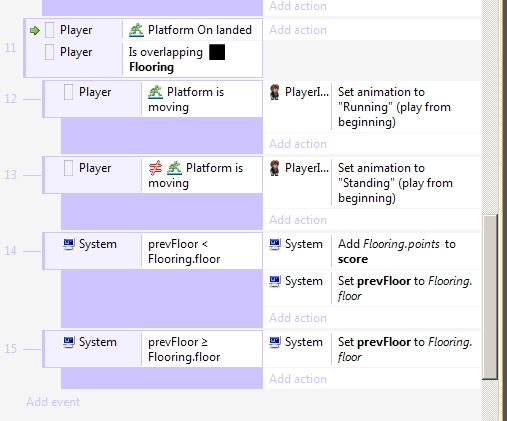Image resolution: width=507 pixels, height=421 pixels.
Task: Click the black Flooring object swatch
Action: pos(217,52)
